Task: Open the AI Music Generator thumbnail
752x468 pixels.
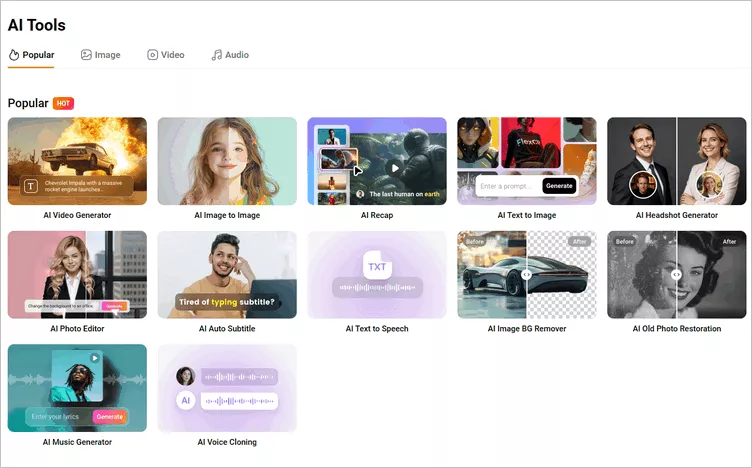Action: tap(77, 388)
